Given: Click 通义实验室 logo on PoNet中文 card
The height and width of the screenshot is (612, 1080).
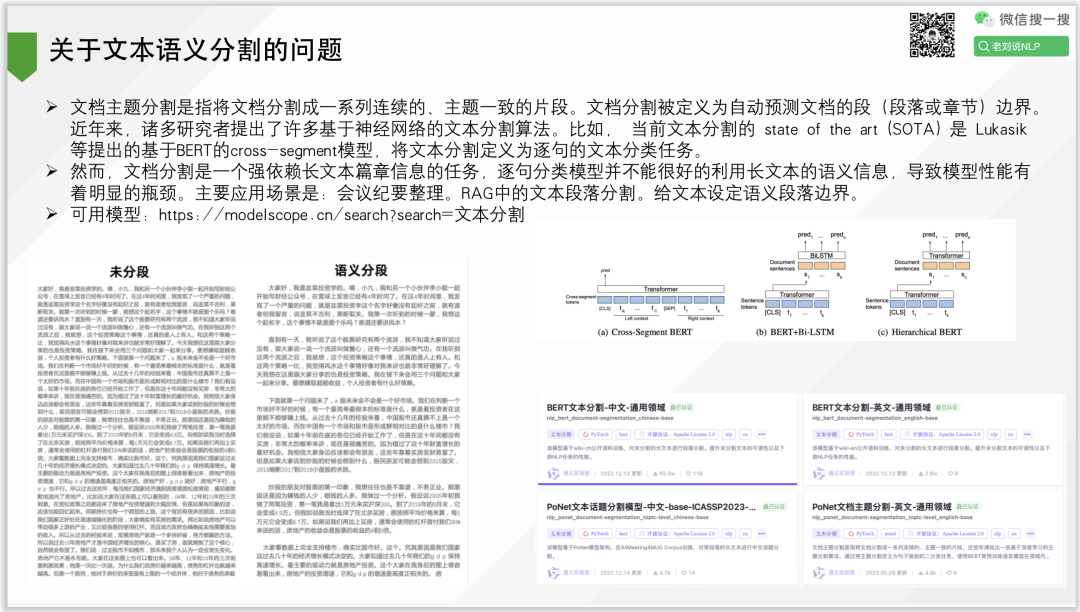Looking at the screenshot, I should [x=554, y=573].
